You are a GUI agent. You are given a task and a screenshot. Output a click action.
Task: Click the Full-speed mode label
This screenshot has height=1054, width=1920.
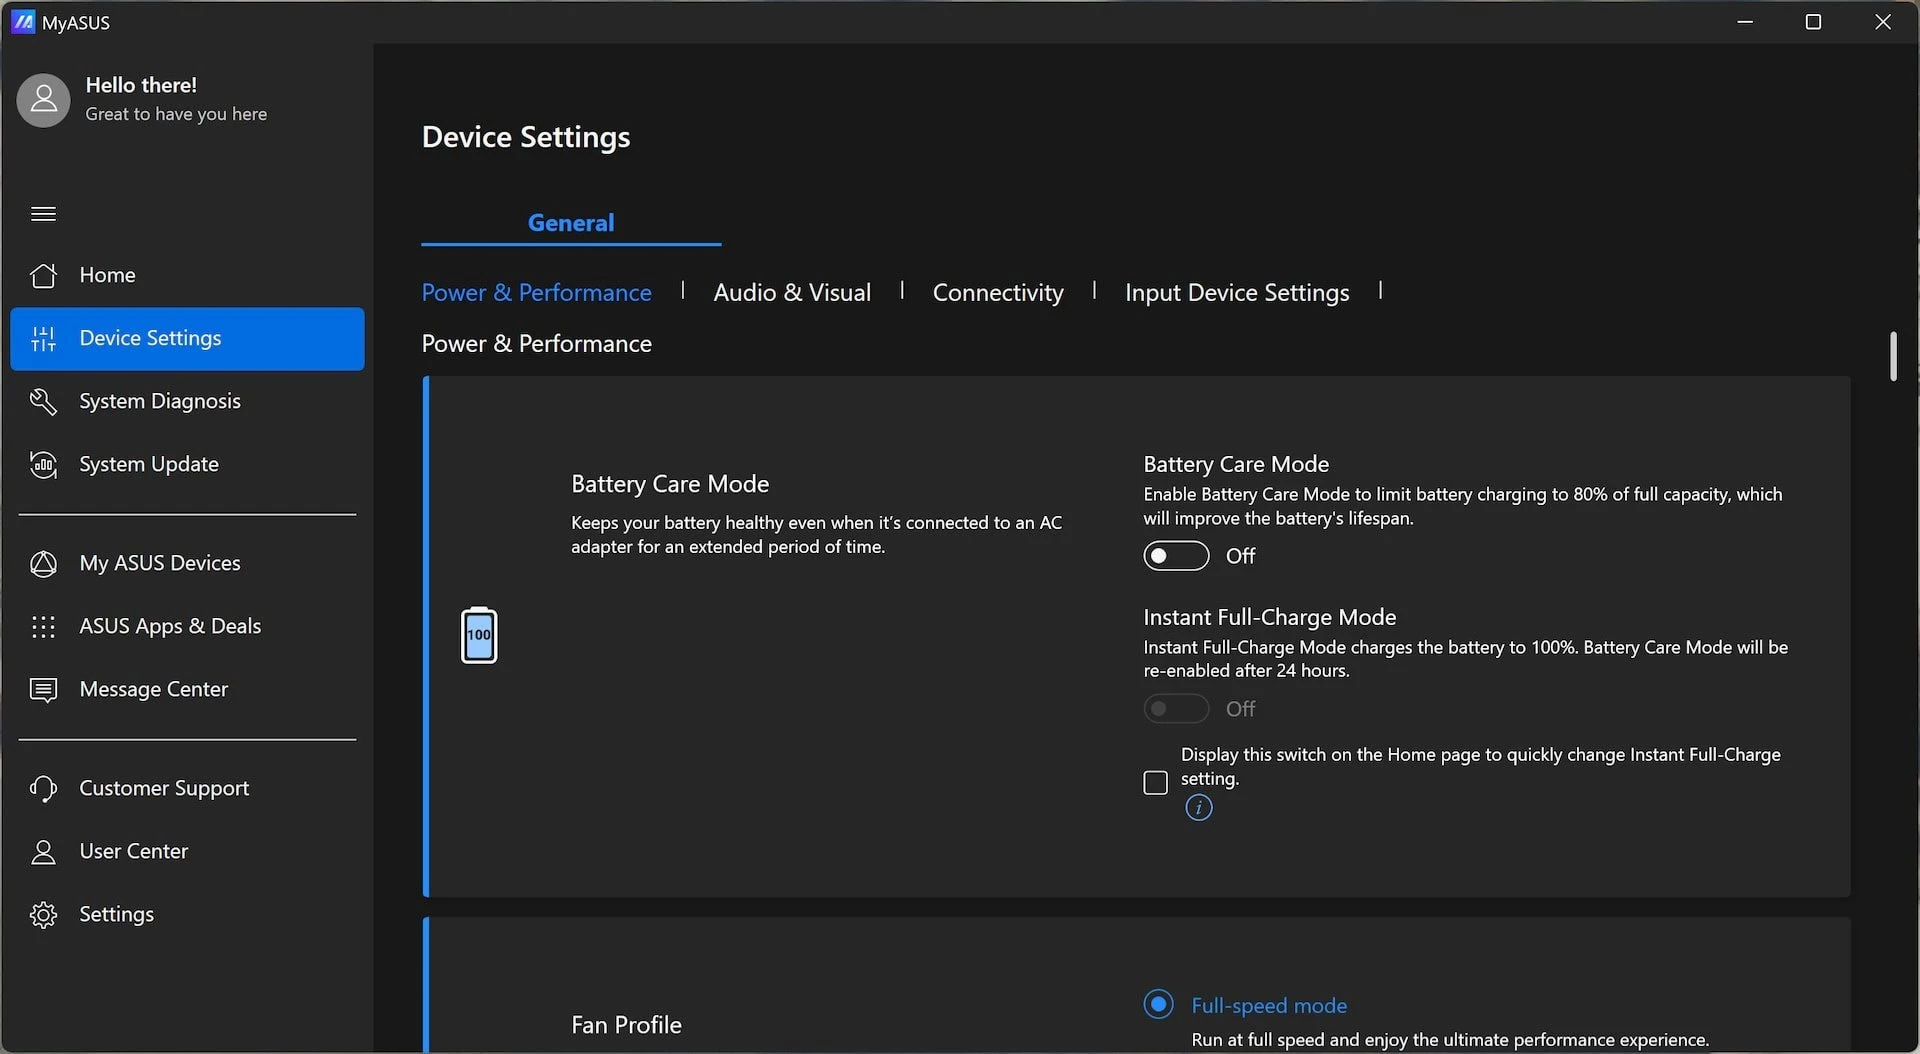1269,1006
